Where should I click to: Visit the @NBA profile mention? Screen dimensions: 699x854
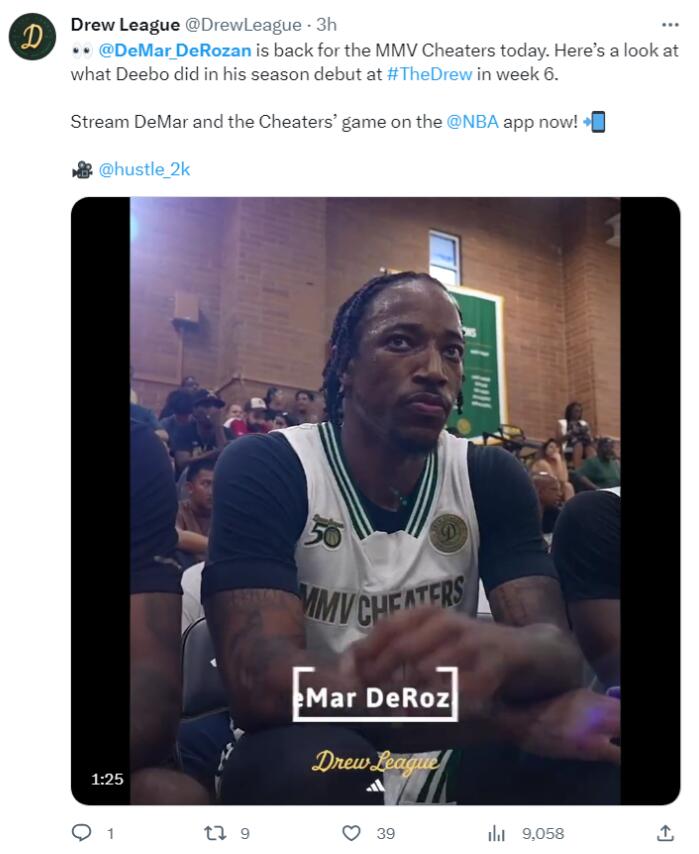point(466,122)
